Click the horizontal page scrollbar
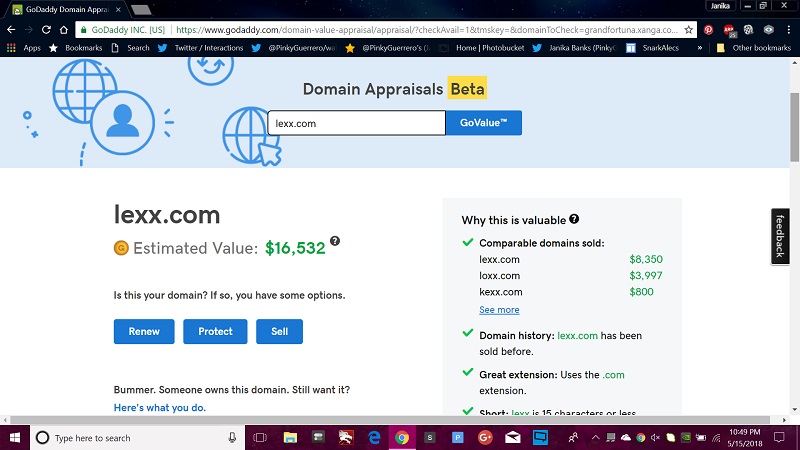Viewport: 800px width, 450px height. (390, 420)
